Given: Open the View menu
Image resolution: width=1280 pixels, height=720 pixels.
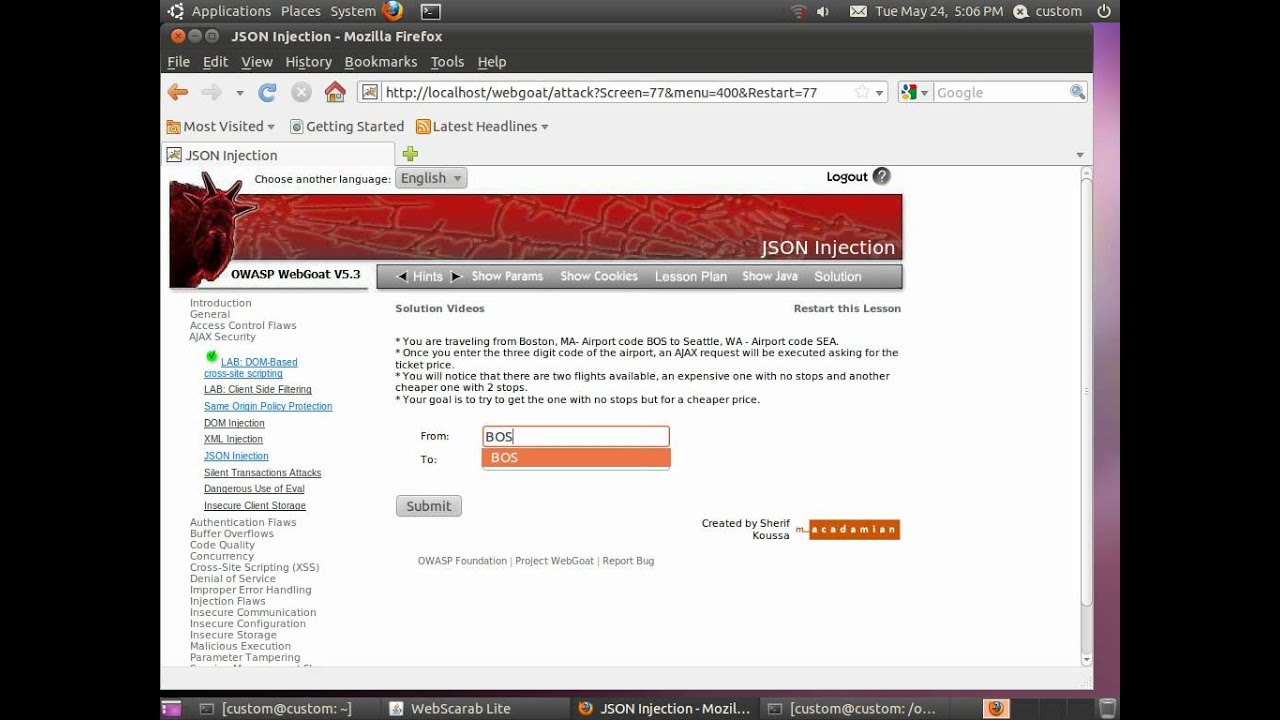Looking at the screenshot, I should [x=256, y=61].
